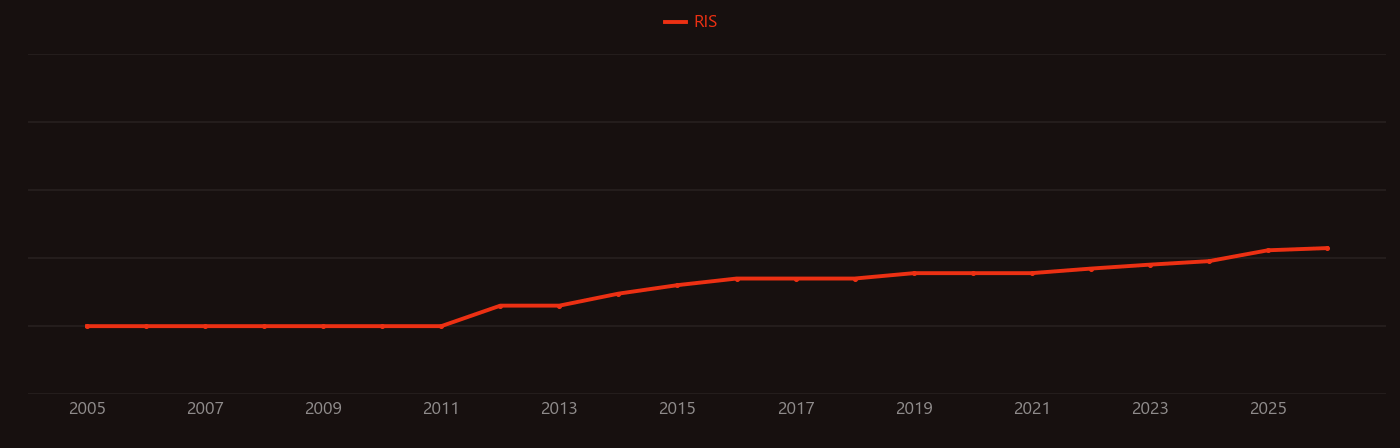Click the 2017 x-axis label

pos(796,409)
